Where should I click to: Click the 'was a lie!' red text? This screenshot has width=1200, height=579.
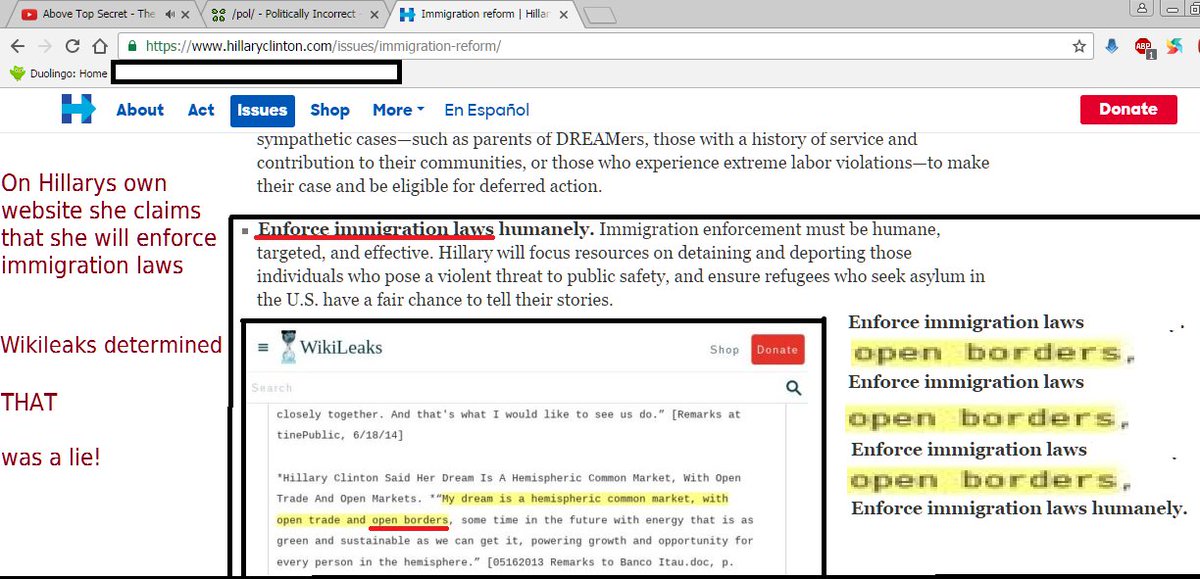pyautogui.click(x=50, y=458)
